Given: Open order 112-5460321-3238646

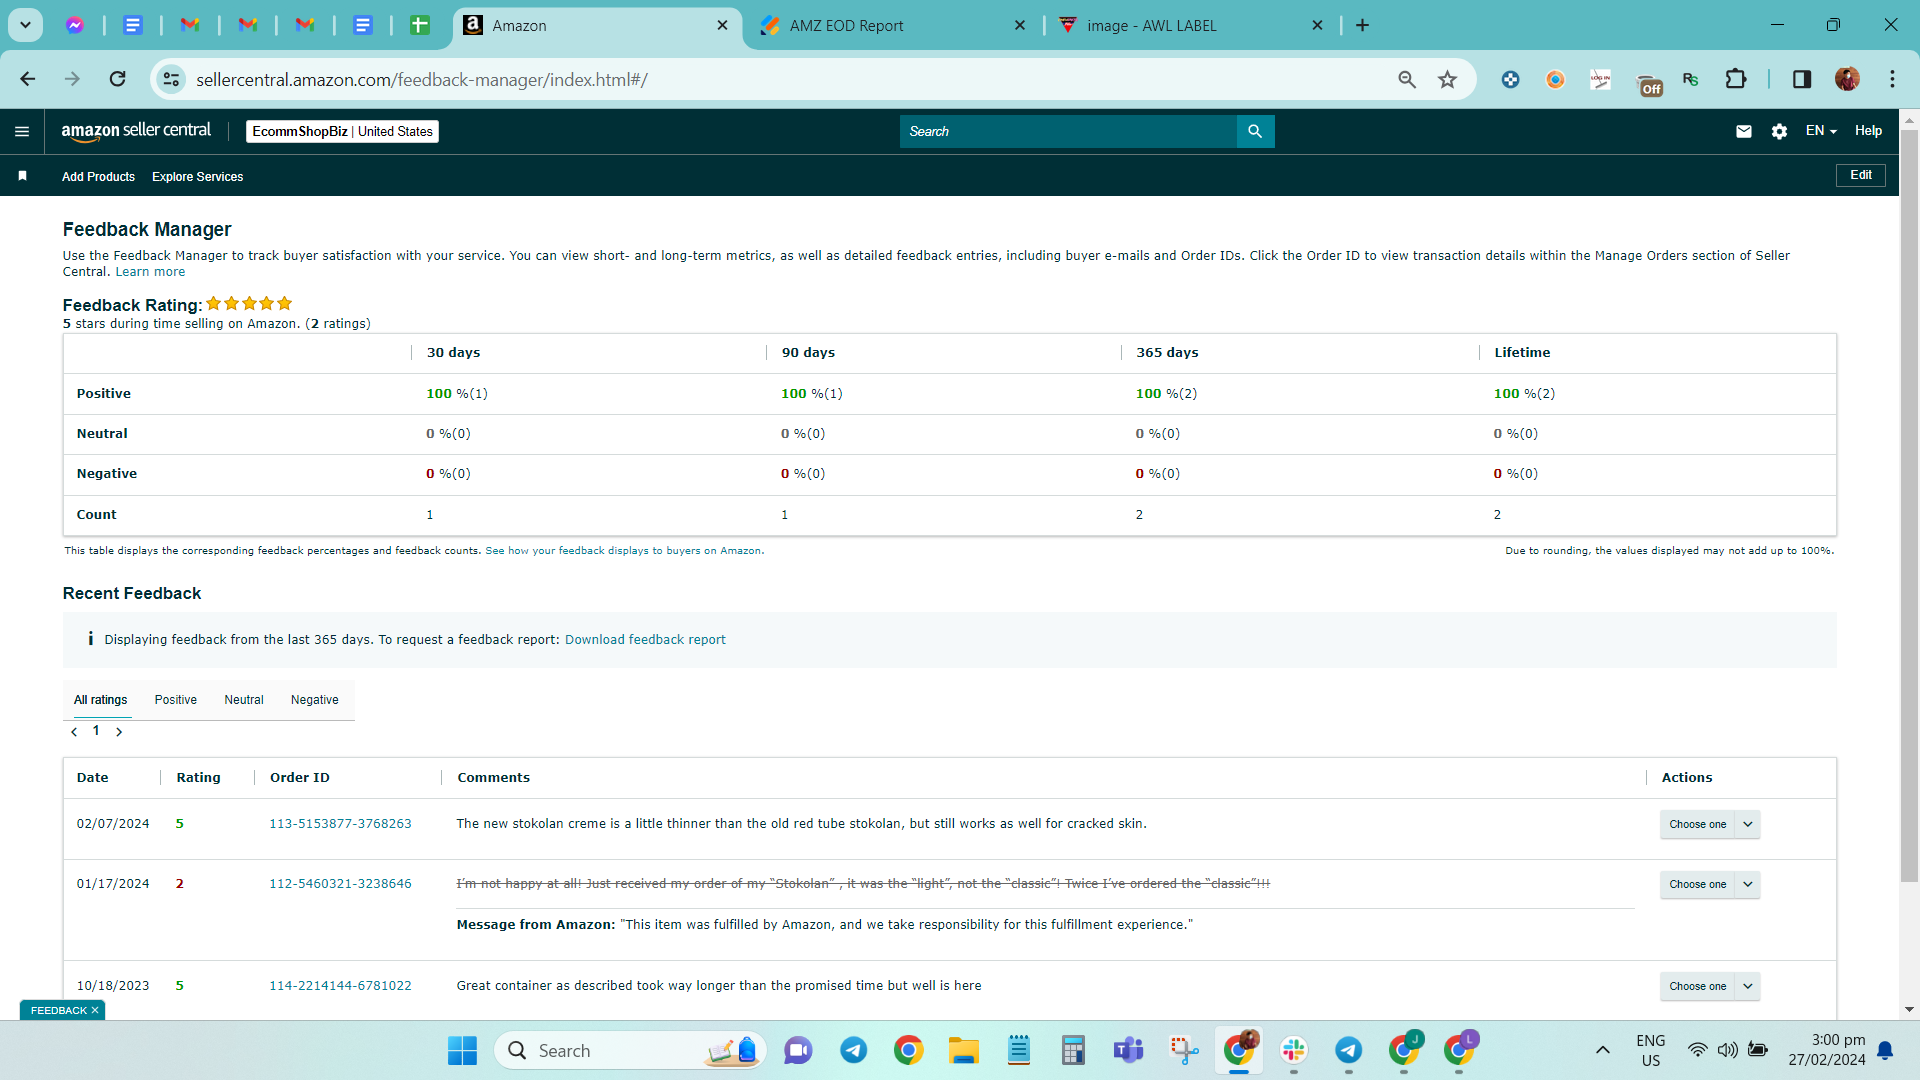Looking at the screenshot, I should pyautogui.click(x=340, y=884).
